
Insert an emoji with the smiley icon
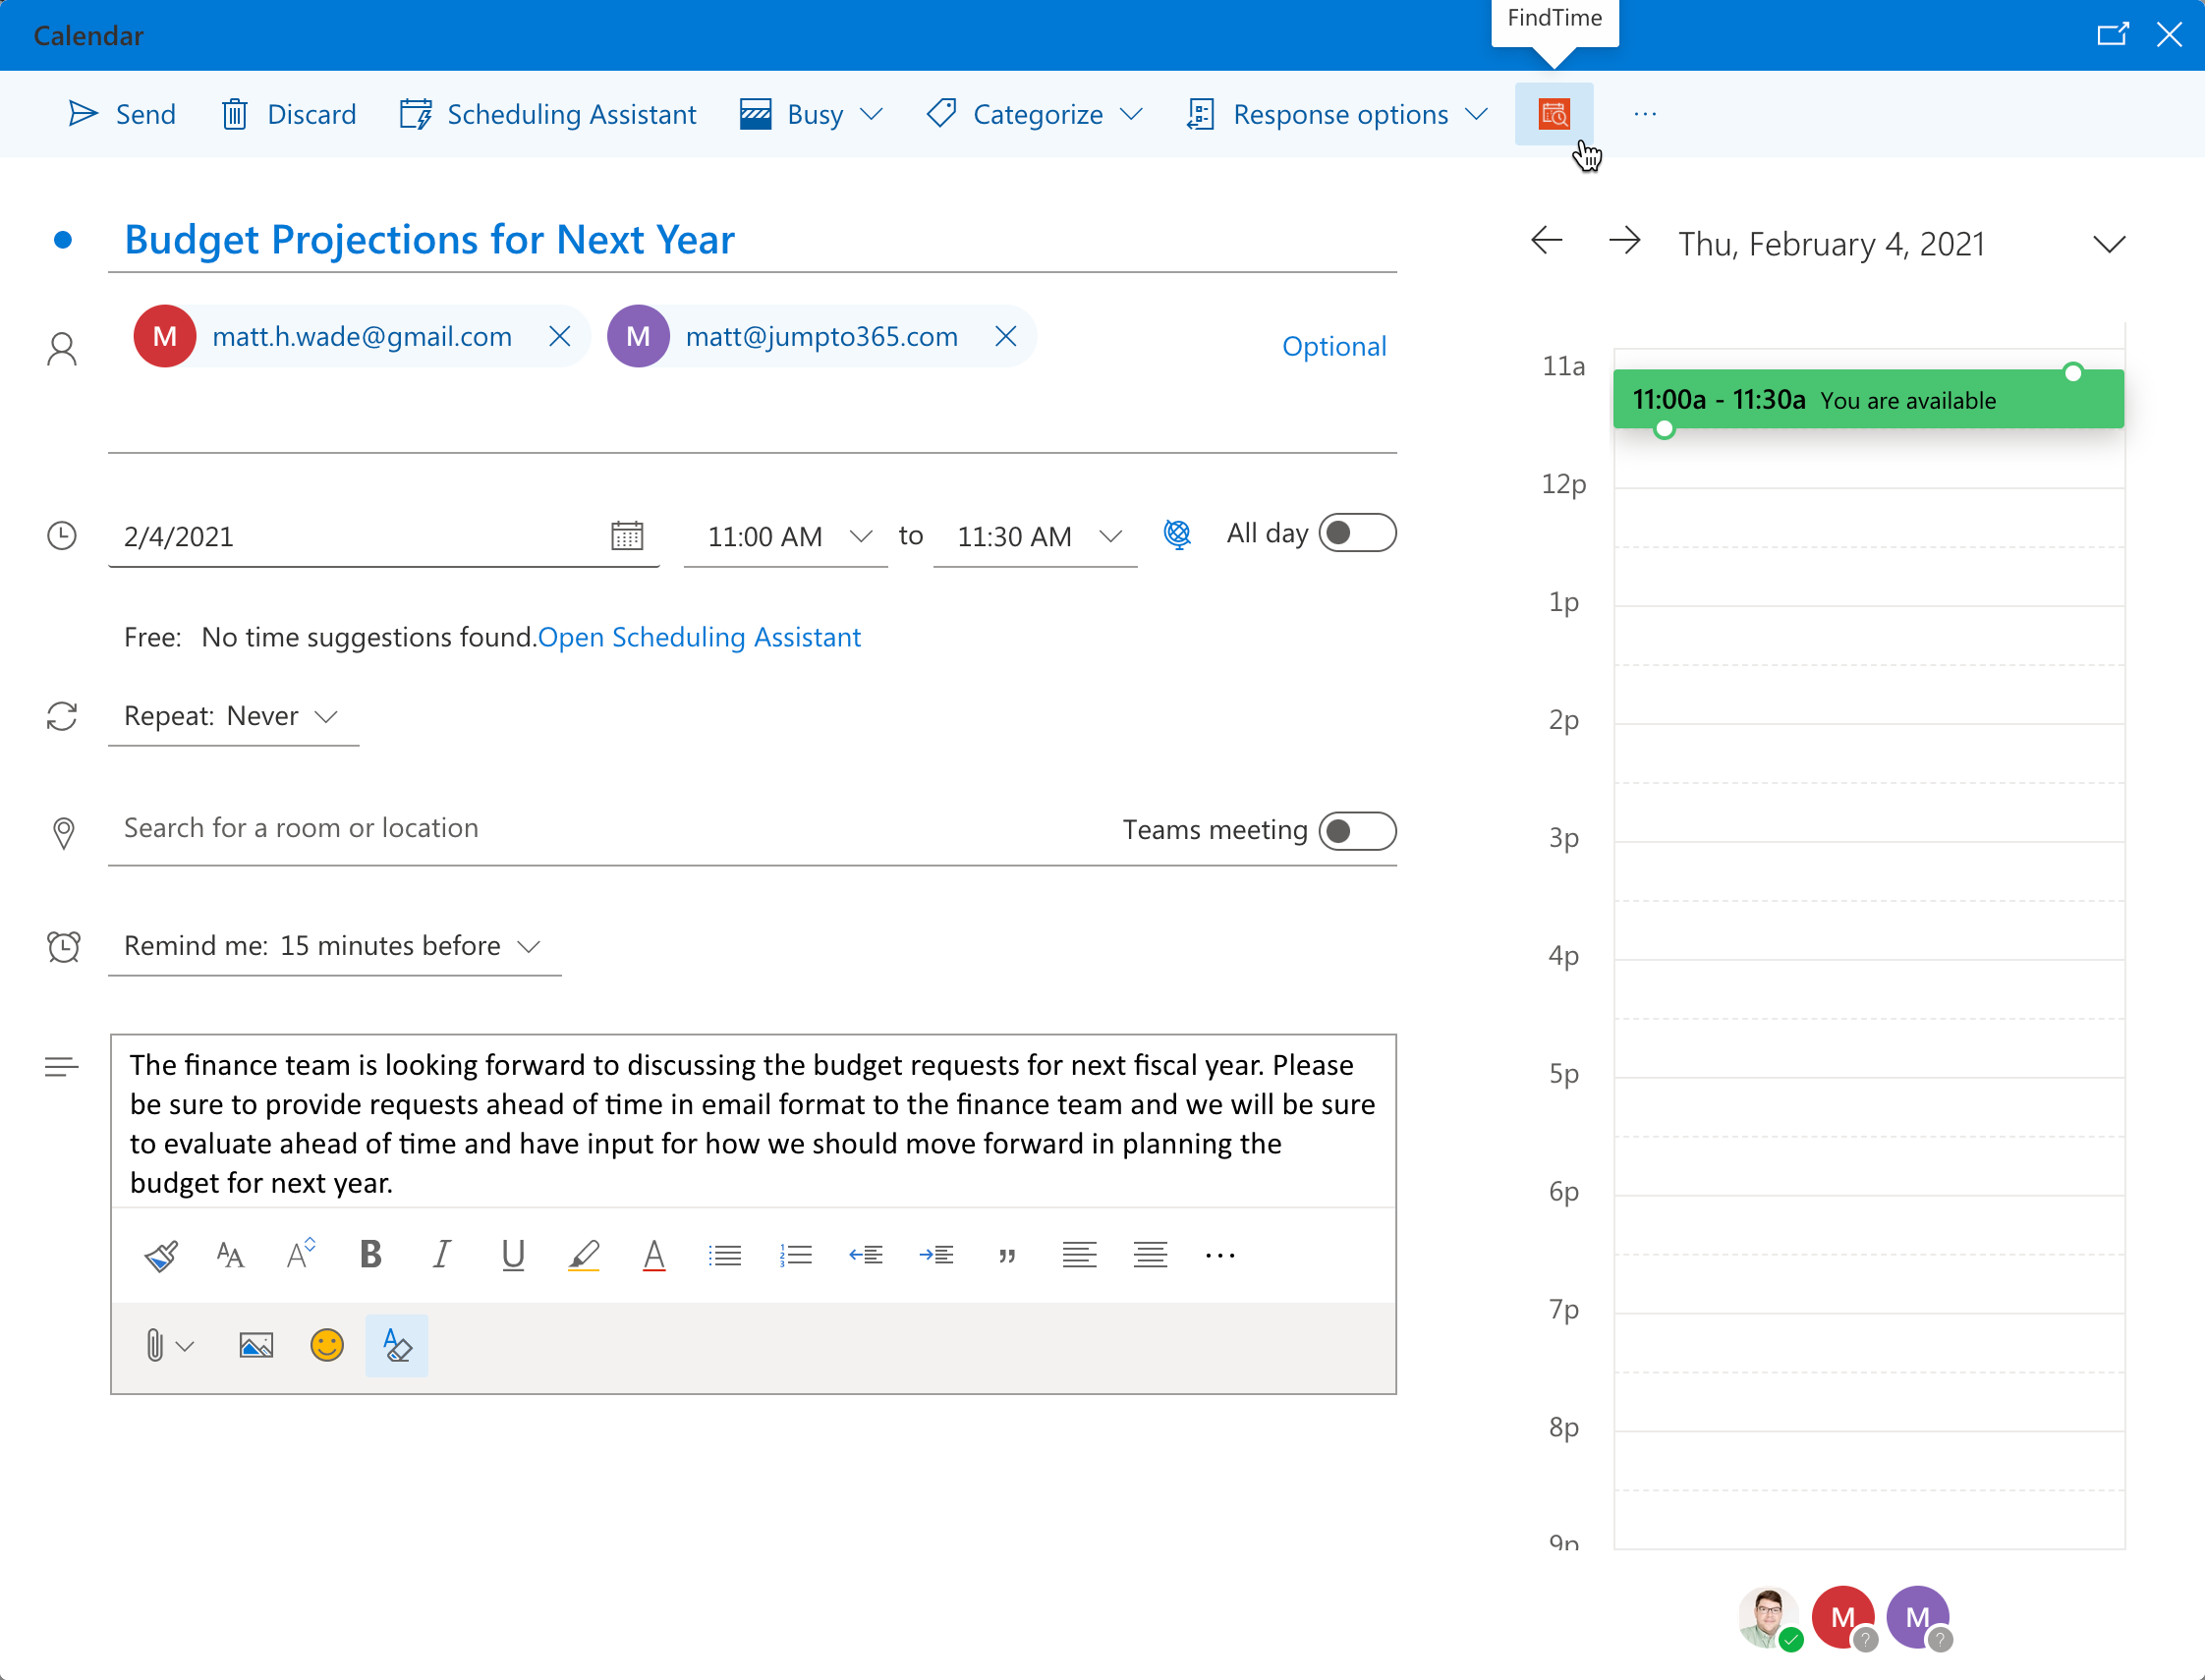pos(326,1345)
